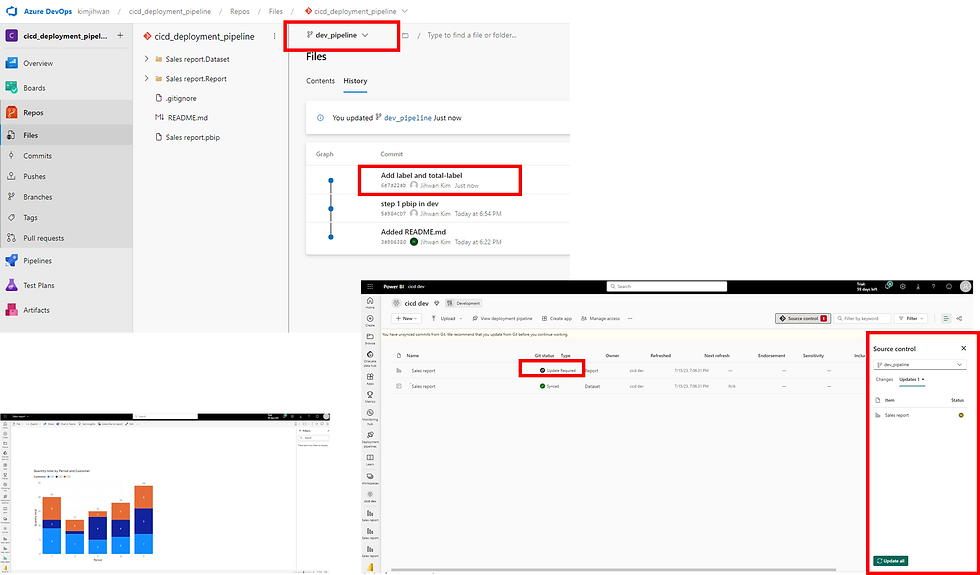Switch to the Contents tab
This screenshot has height=575, width=980.
pos(321,81)
